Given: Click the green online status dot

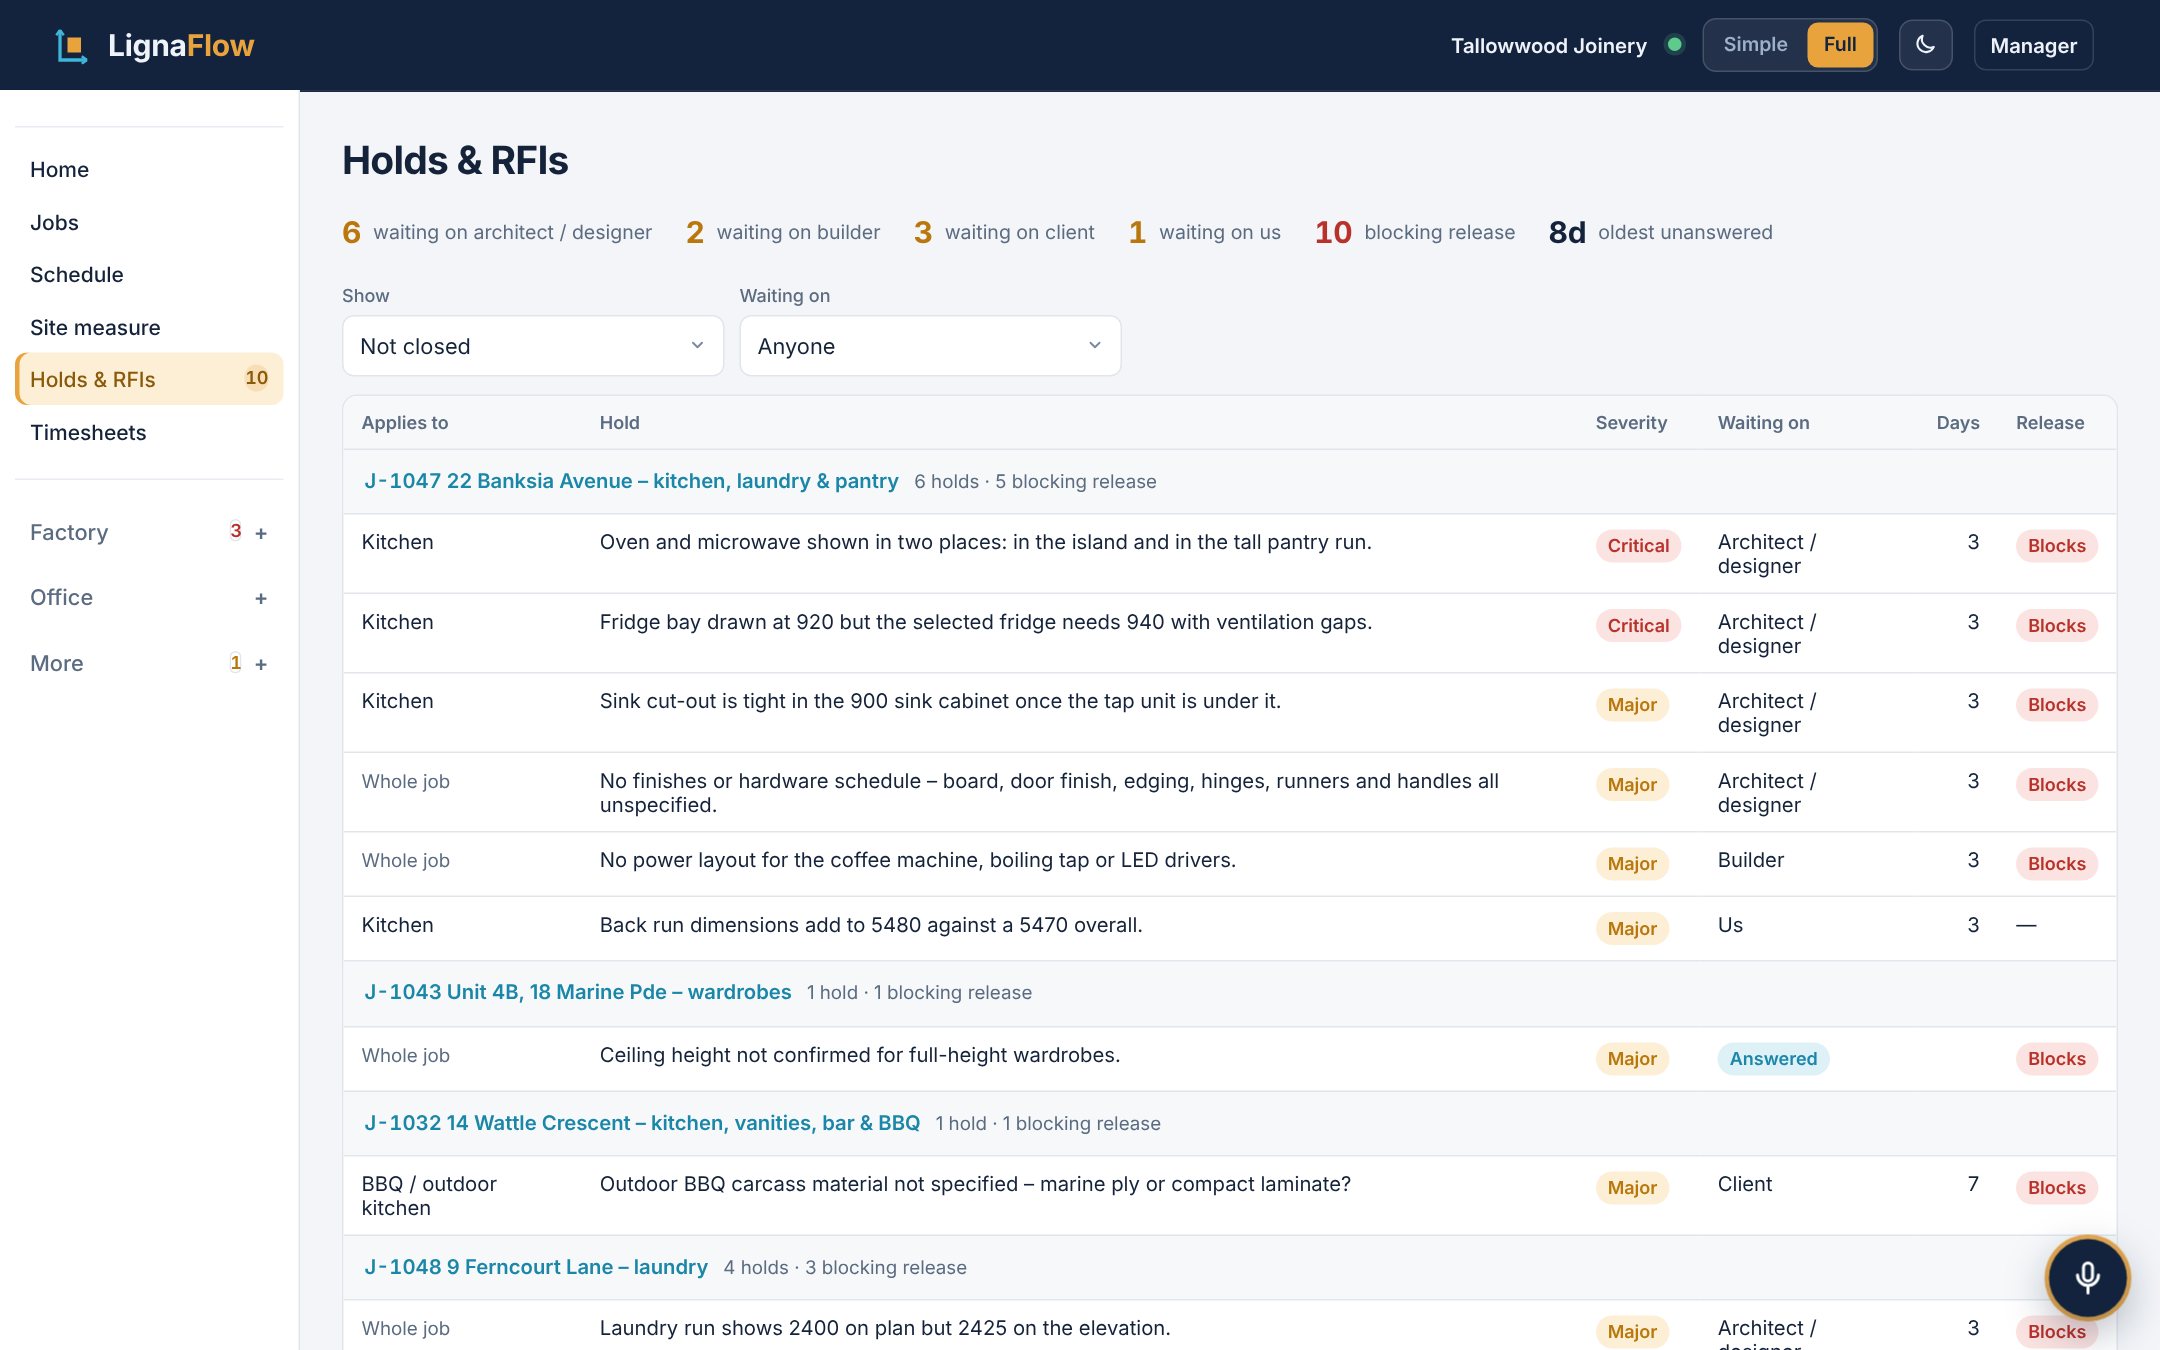Looking at the screenshot, I should pyautogui.click(x=1674, y=45).
